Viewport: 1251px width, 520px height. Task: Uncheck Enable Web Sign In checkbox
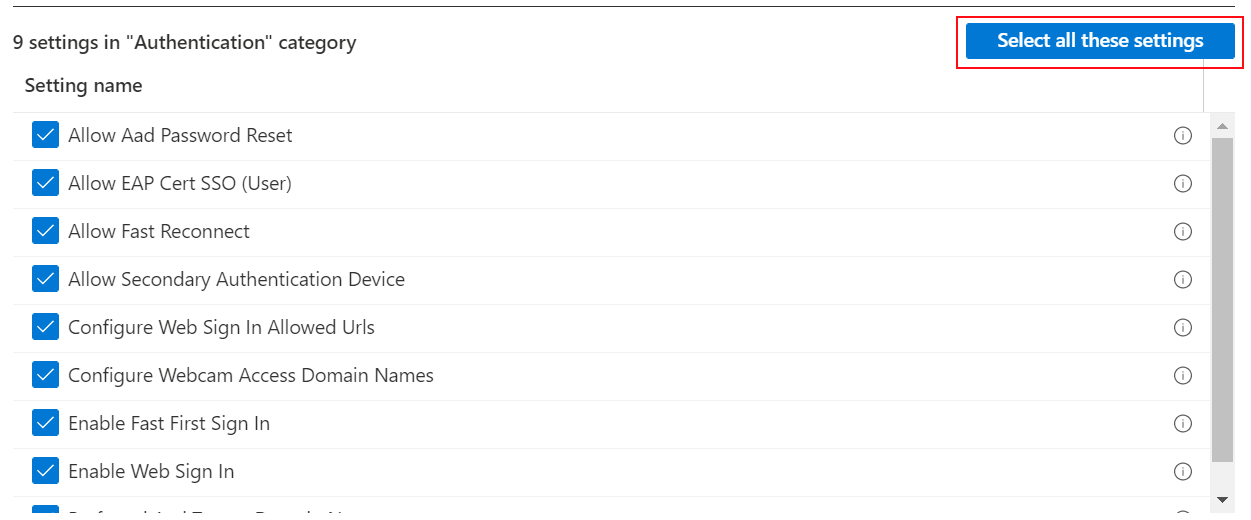pyautogui.click(x=46, y=471)
